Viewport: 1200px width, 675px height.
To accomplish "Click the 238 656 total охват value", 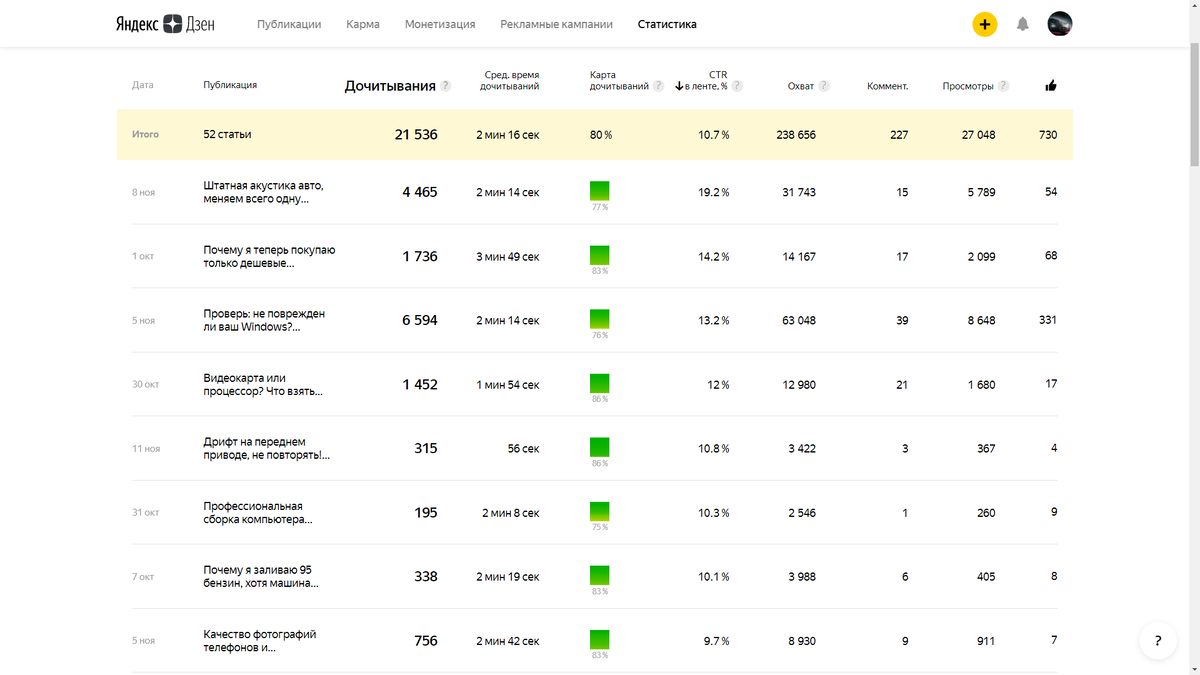I will point(796,134).
